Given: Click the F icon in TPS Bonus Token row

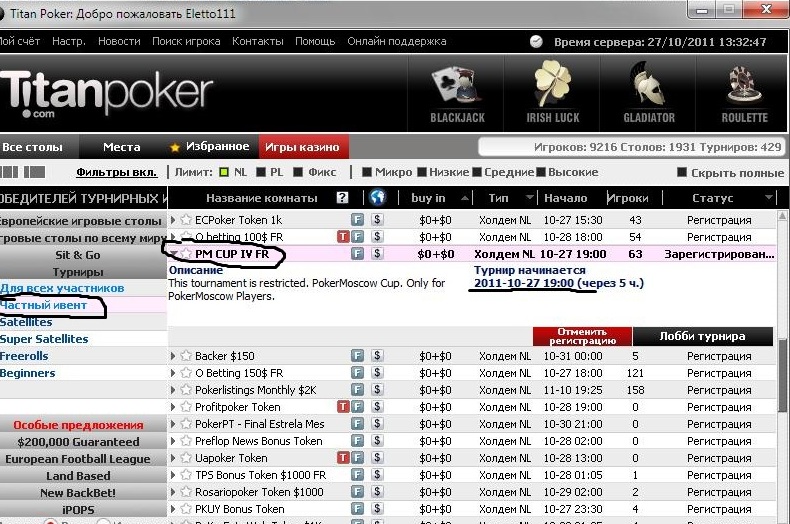Looking at the screenshot, I should [x=357, y=474].
